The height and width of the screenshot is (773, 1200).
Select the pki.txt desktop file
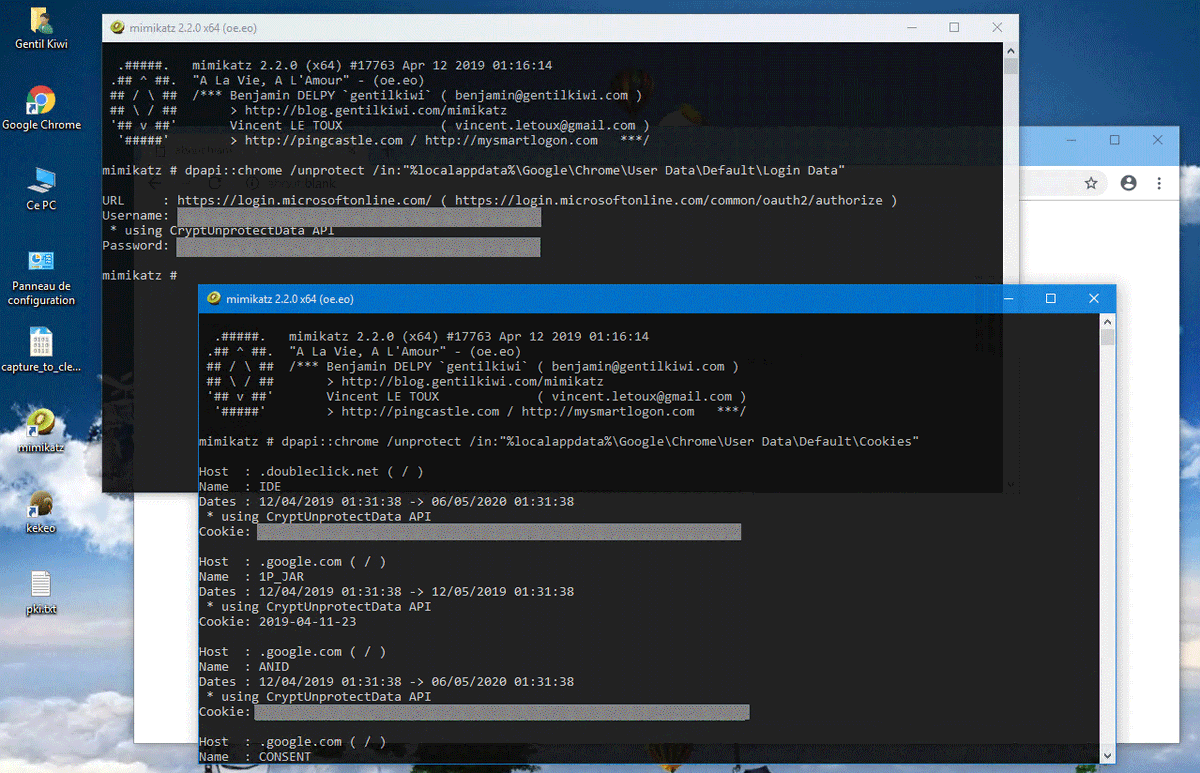[x=41, y=591]
